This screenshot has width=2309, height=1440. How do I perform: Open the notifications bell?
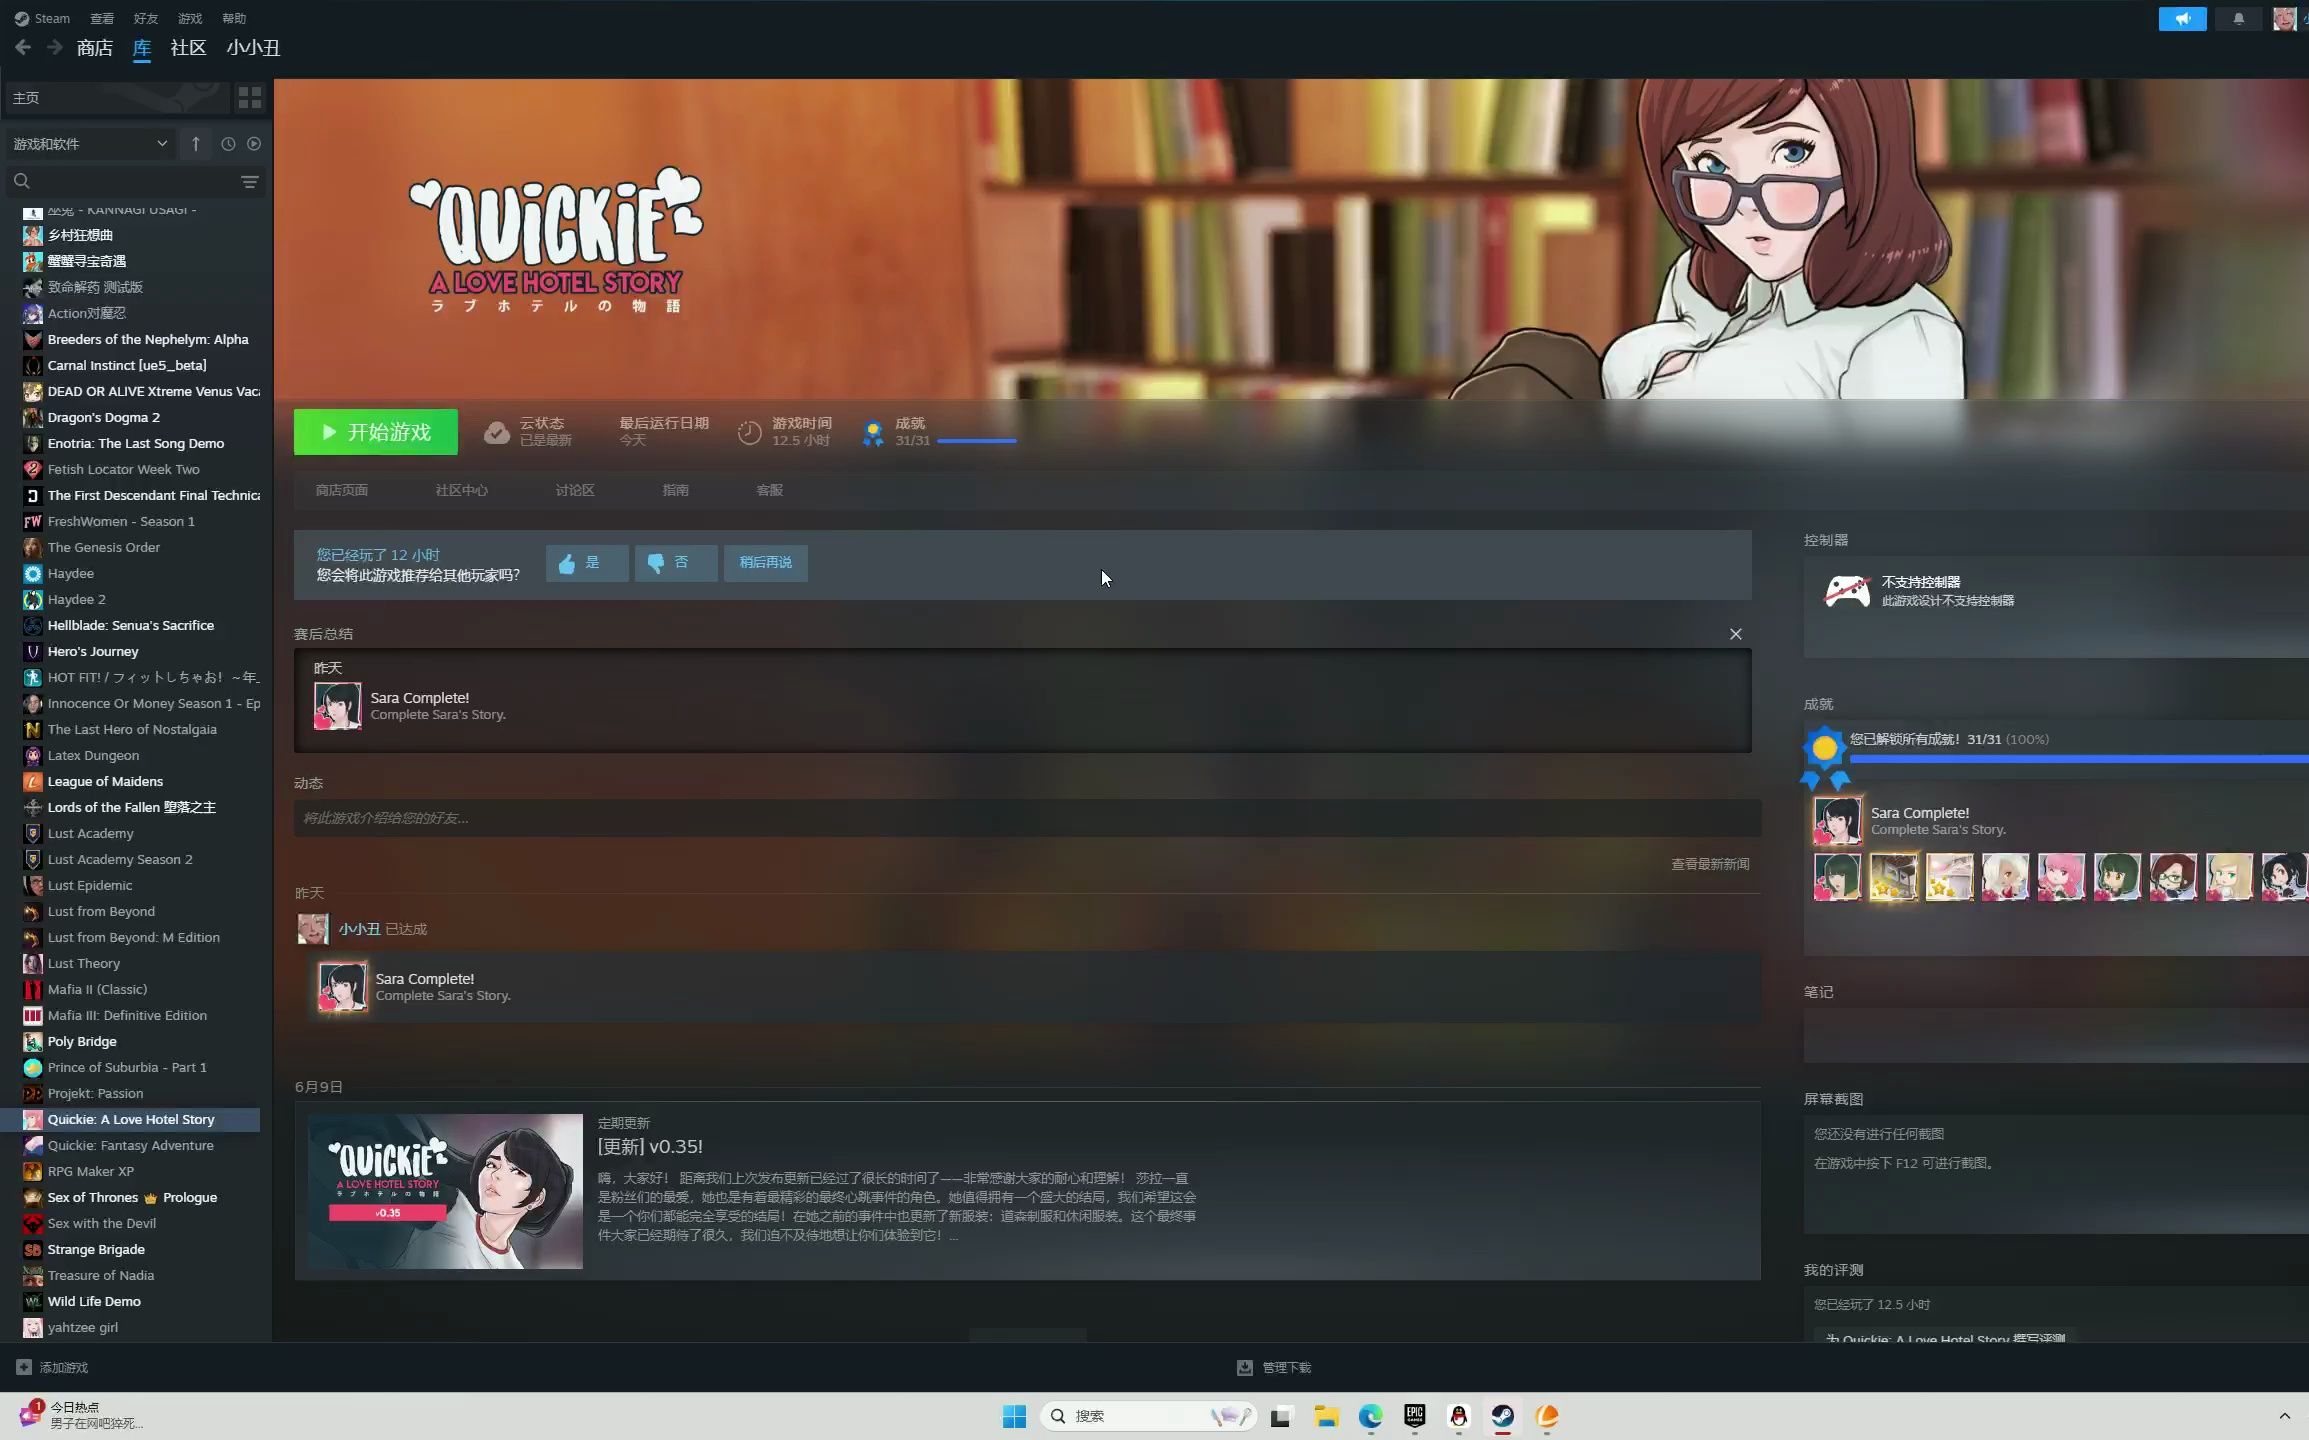pyautogui.click(x=2238, y=19)
